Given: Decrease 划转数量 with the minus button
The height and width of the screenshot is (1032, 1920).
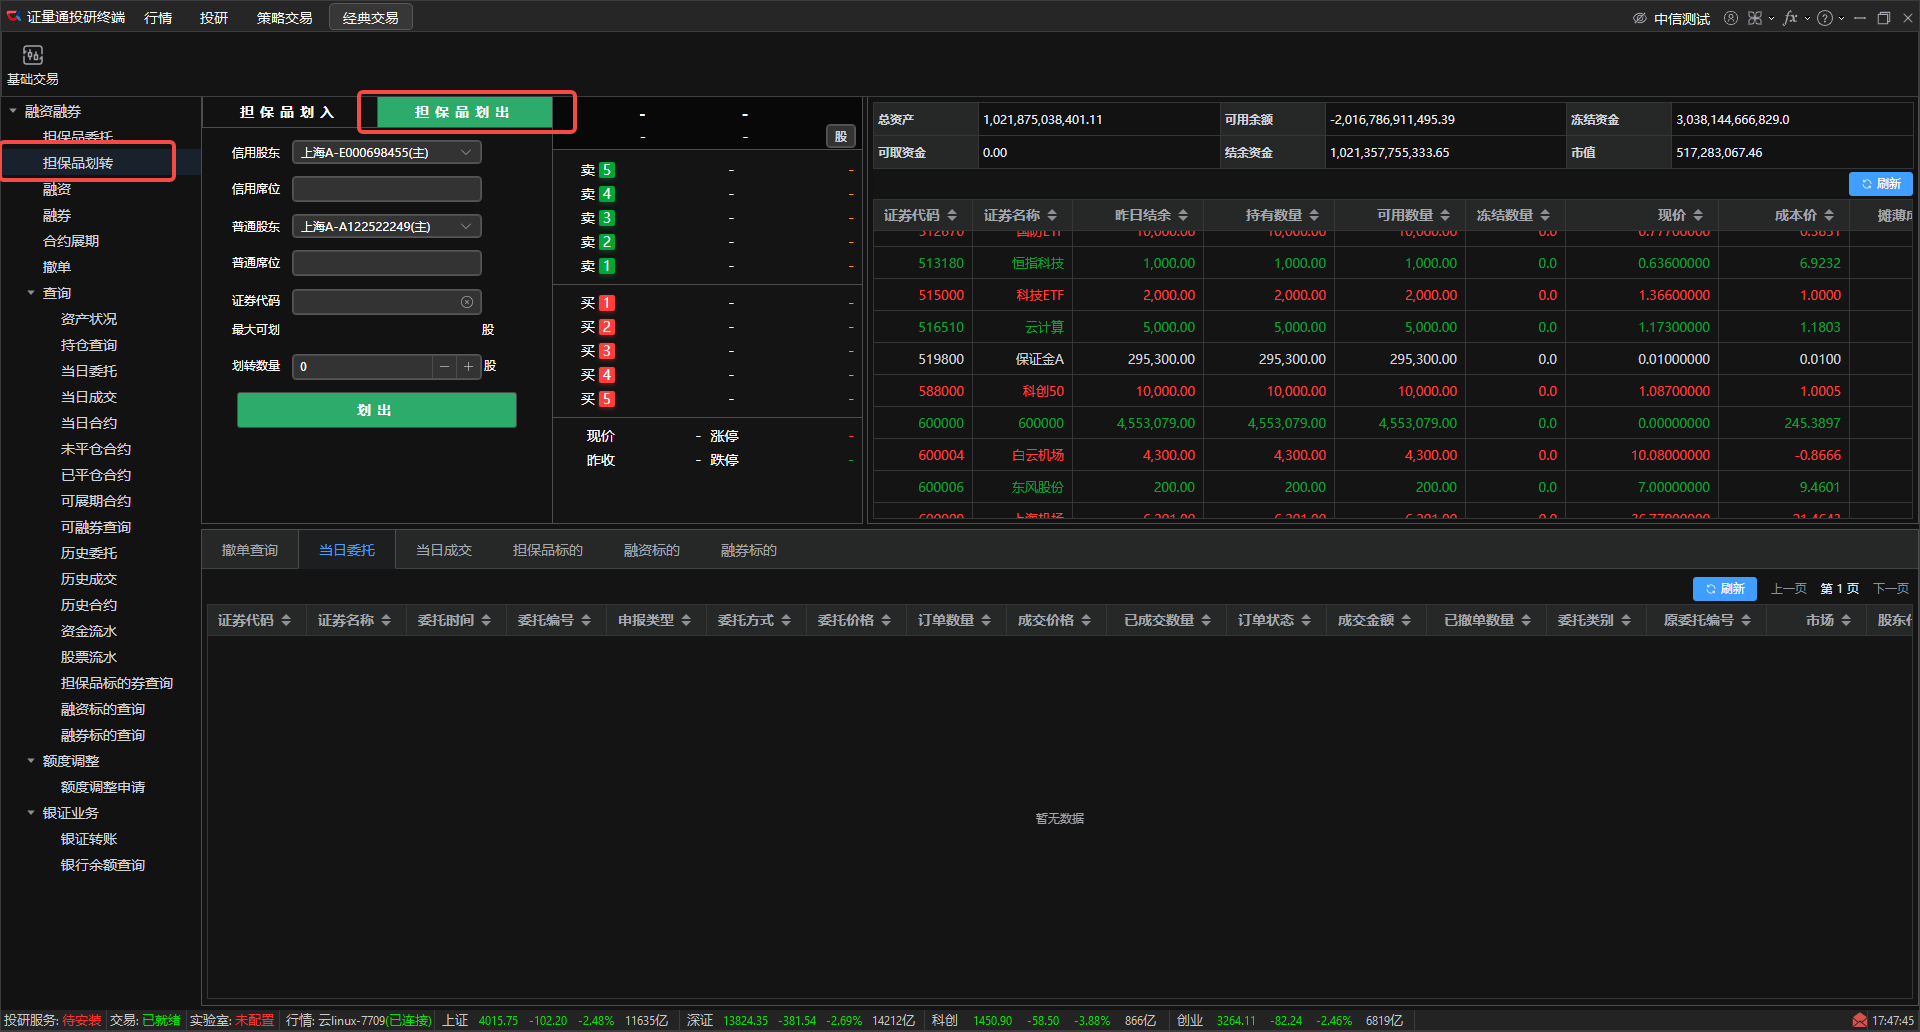Looking at the screenshot, I should click(445, 367).
